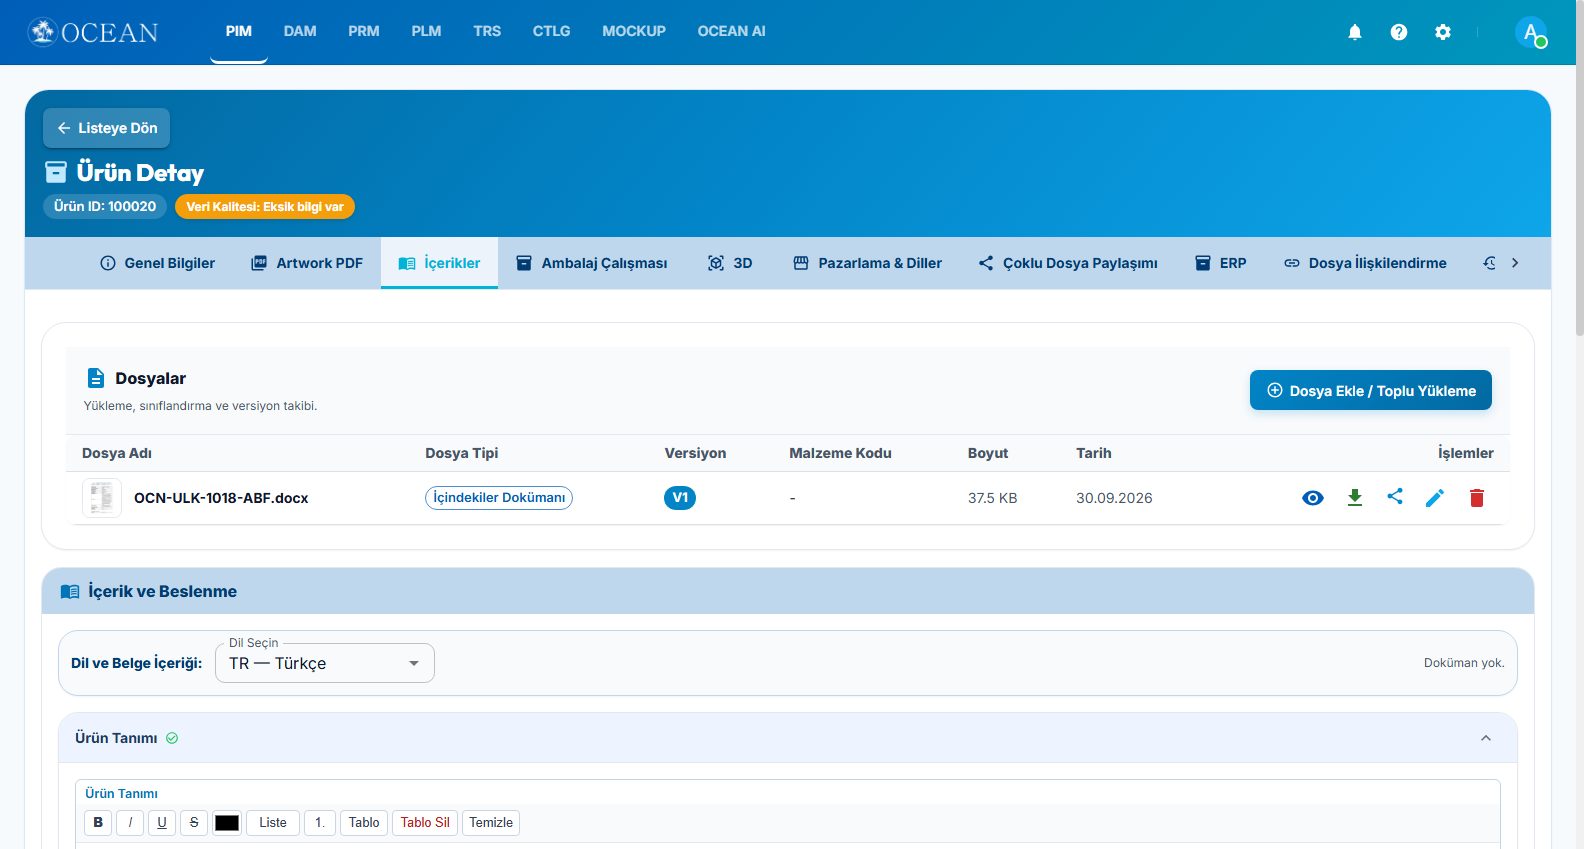
Task: Open the notifications bell
Action: click(1355, 32)
